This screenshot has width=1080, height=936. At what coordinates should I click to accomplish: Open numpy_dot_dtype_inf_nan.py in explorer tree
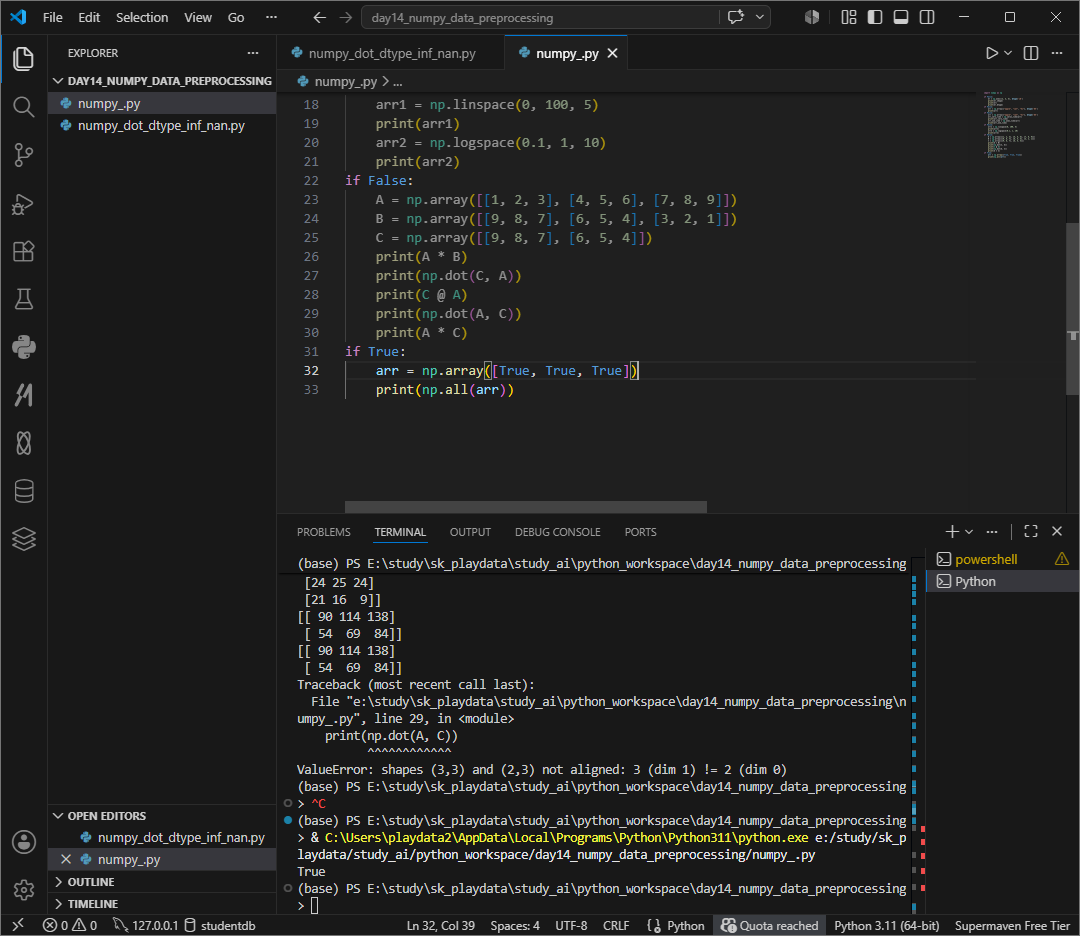tap(163, 125)
